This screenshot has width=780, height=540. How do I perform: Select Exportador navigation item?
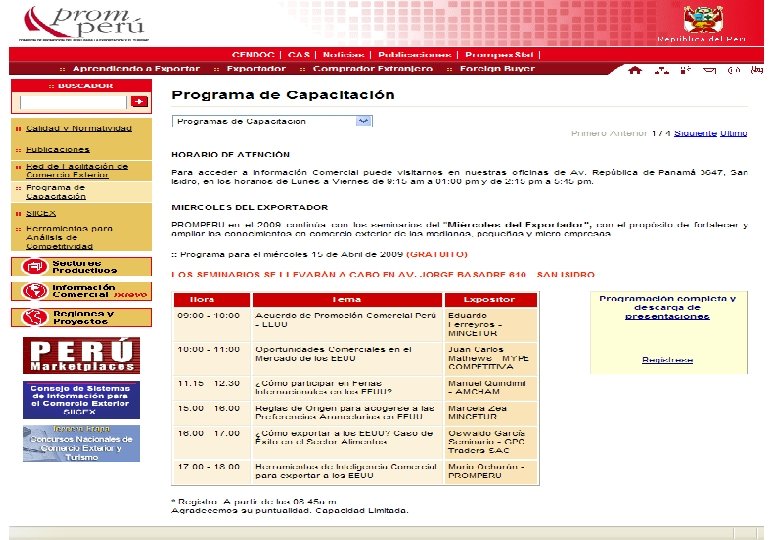(x=256, y=69)
